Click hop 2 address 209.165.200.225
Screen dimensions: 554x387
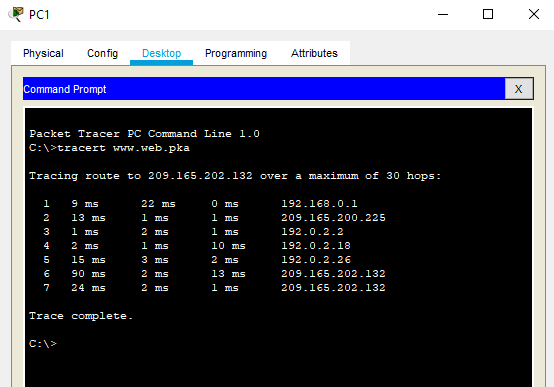[x=333, y=218]
